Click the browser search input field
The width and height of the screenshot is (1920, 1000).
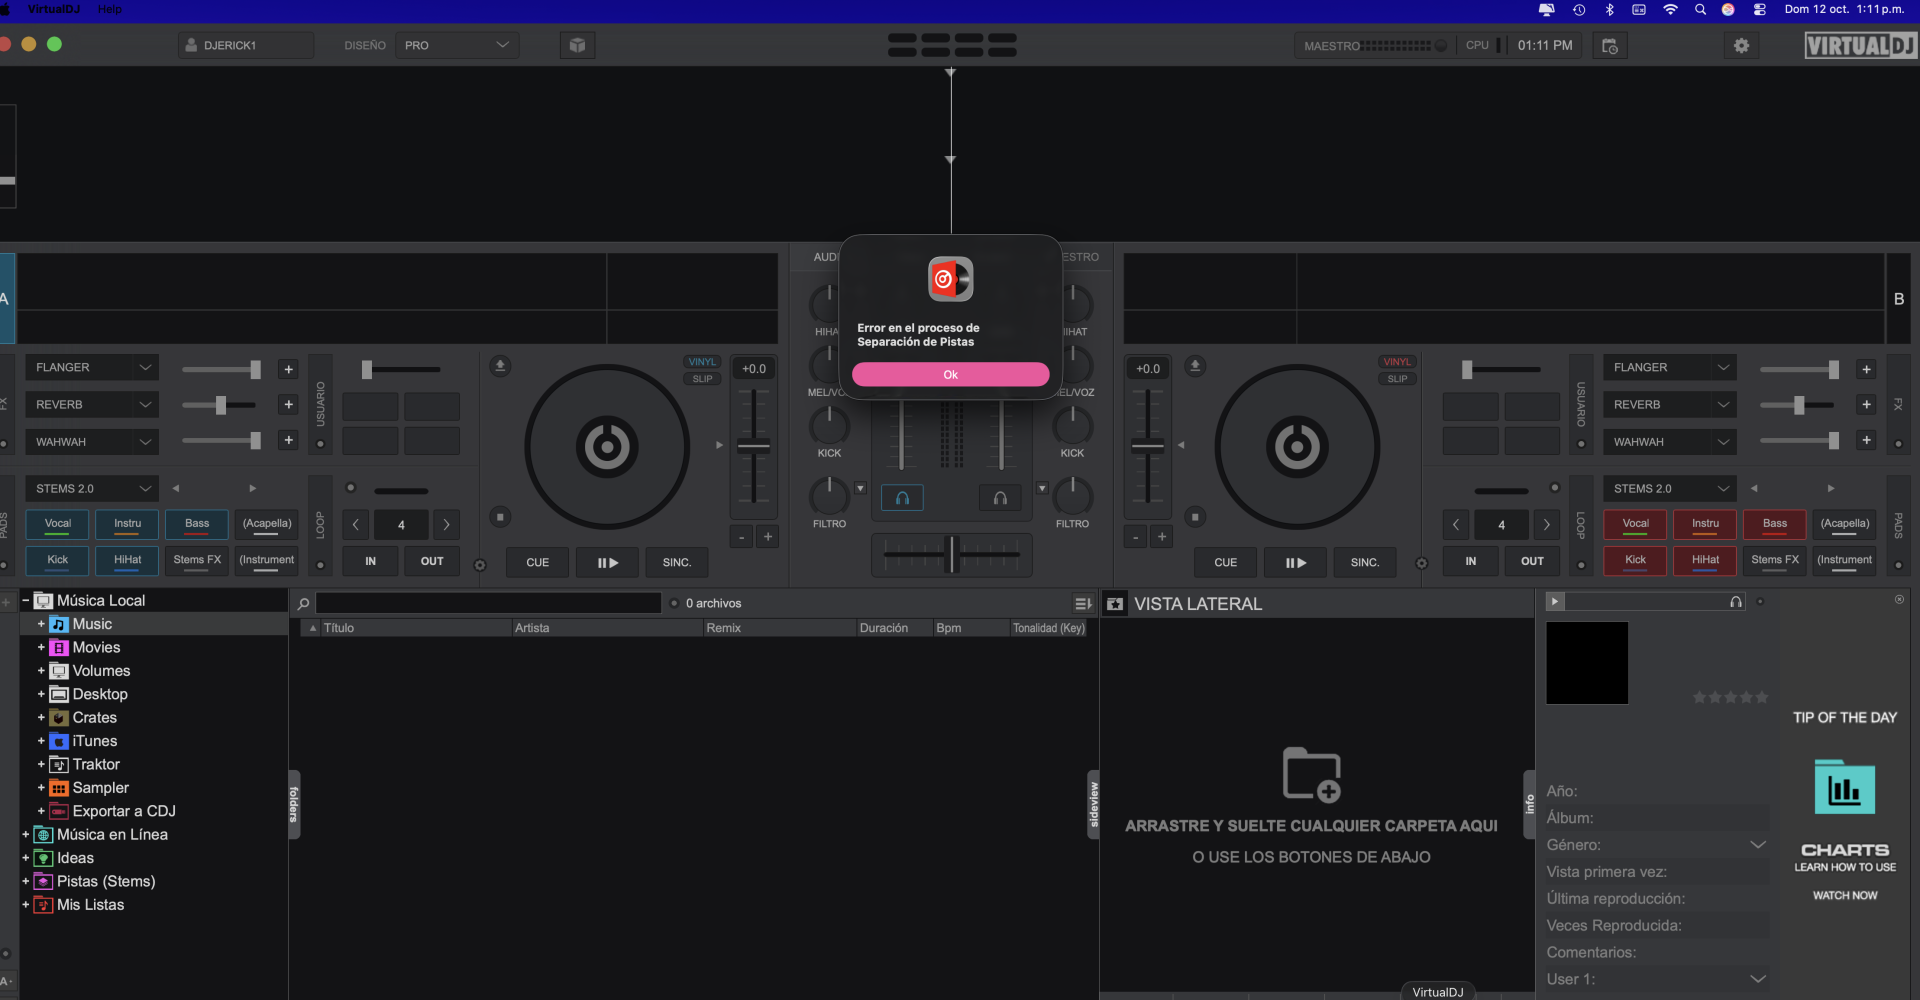pyautogui.click(x=488, y=604)
